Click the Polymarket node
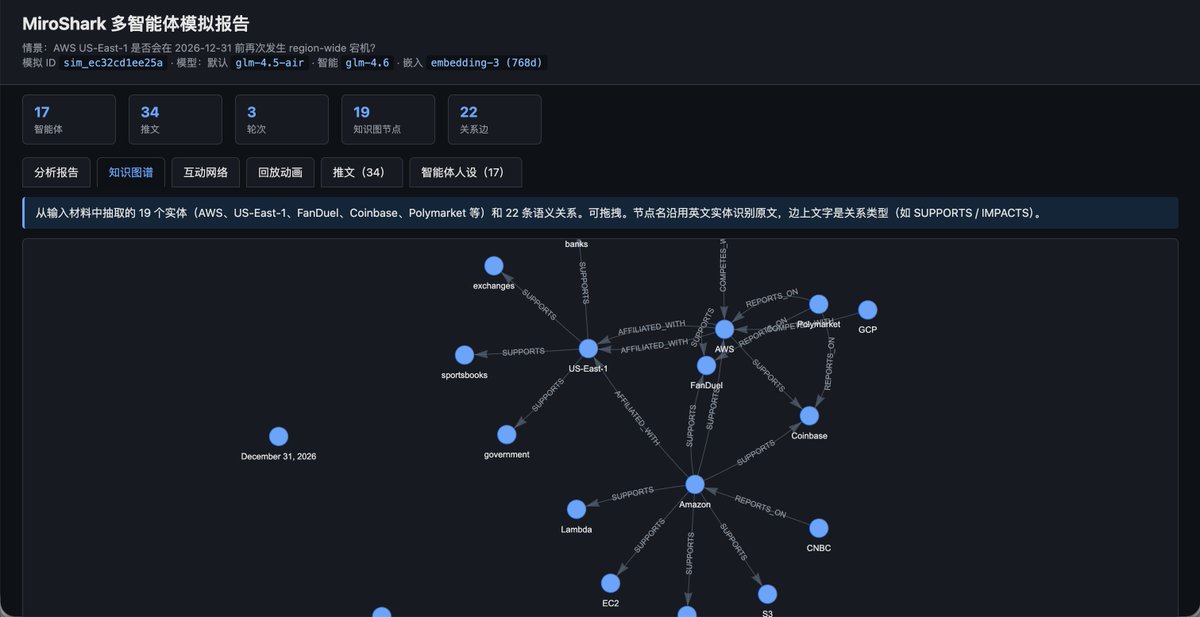This screenshot has width=1200, height=617. [818, 304]
